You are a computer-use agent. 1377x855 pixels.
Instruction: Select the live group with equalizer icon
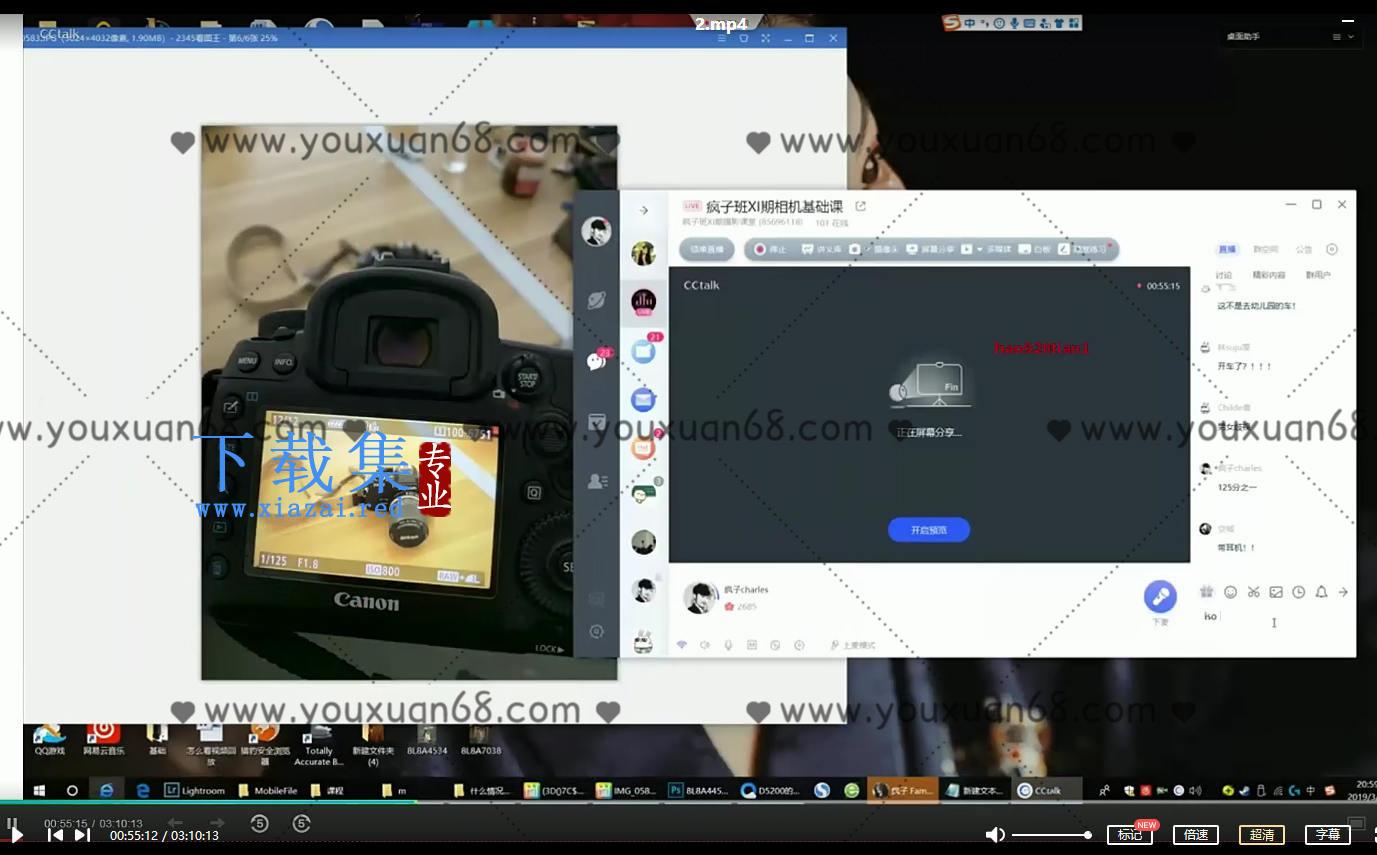[x=644, y=301]
